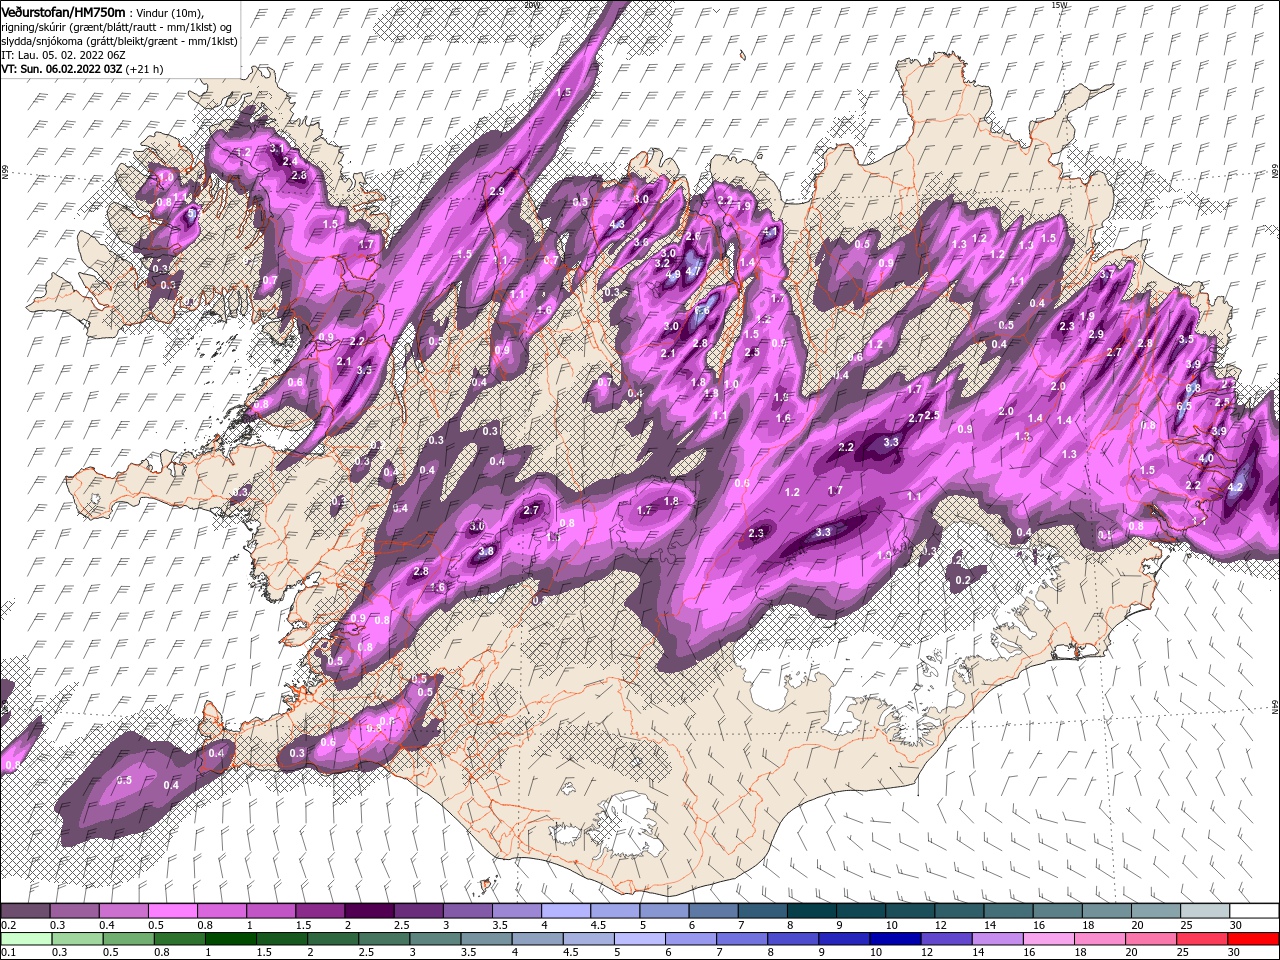Viewport: 1280px width, 960px height.
Task: Click the 0.1 label on rain scale
Action: click(7, 953)
